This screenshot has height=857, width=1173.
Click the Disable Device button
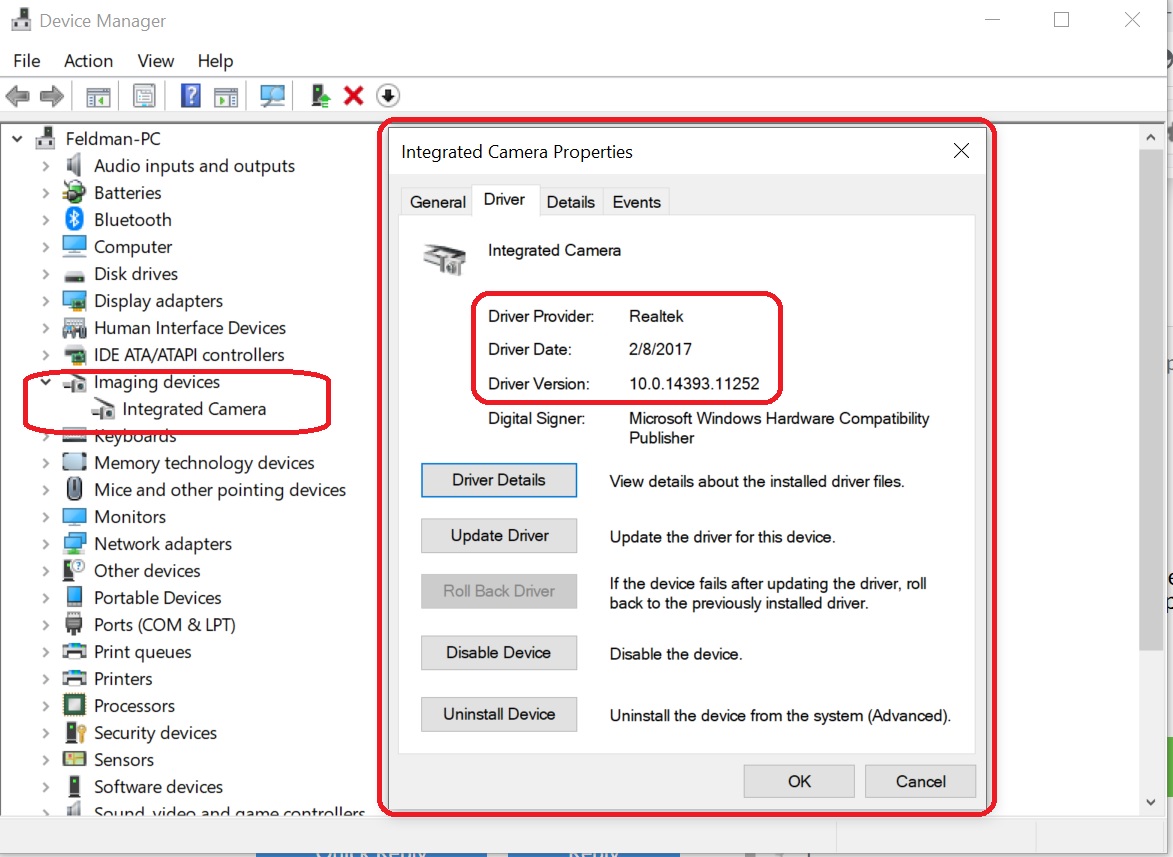coord(498,652)
